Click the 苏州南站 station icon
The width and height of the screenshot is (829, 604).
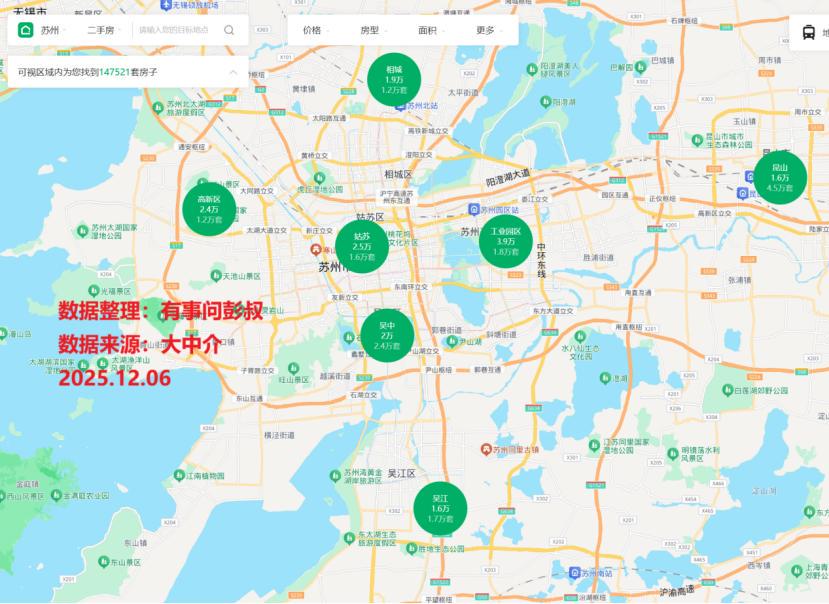(x=574, y=573)
